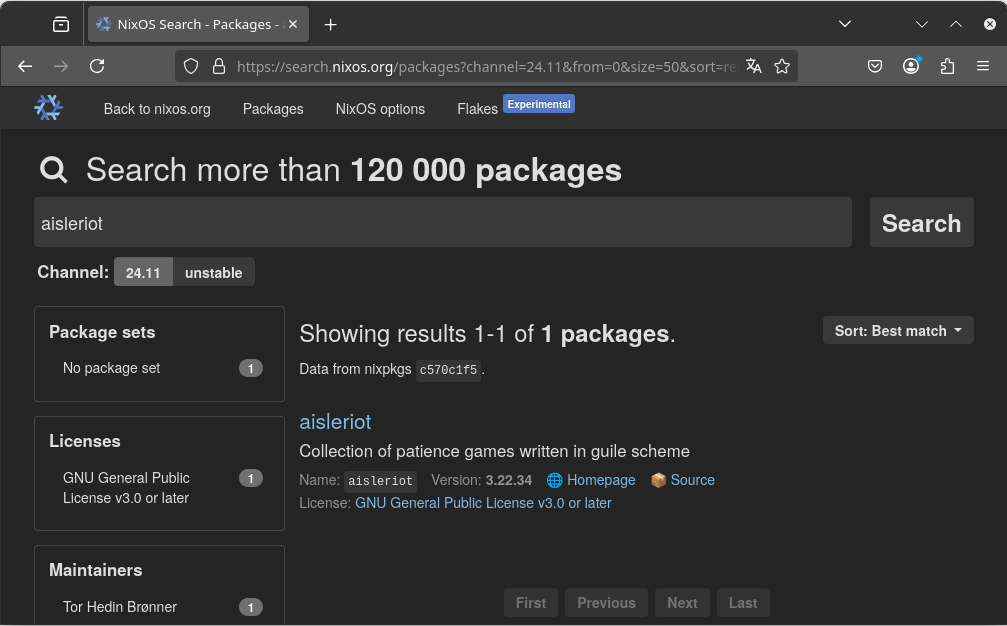
Task: Click the package search text field
Action: click(443, 223)
